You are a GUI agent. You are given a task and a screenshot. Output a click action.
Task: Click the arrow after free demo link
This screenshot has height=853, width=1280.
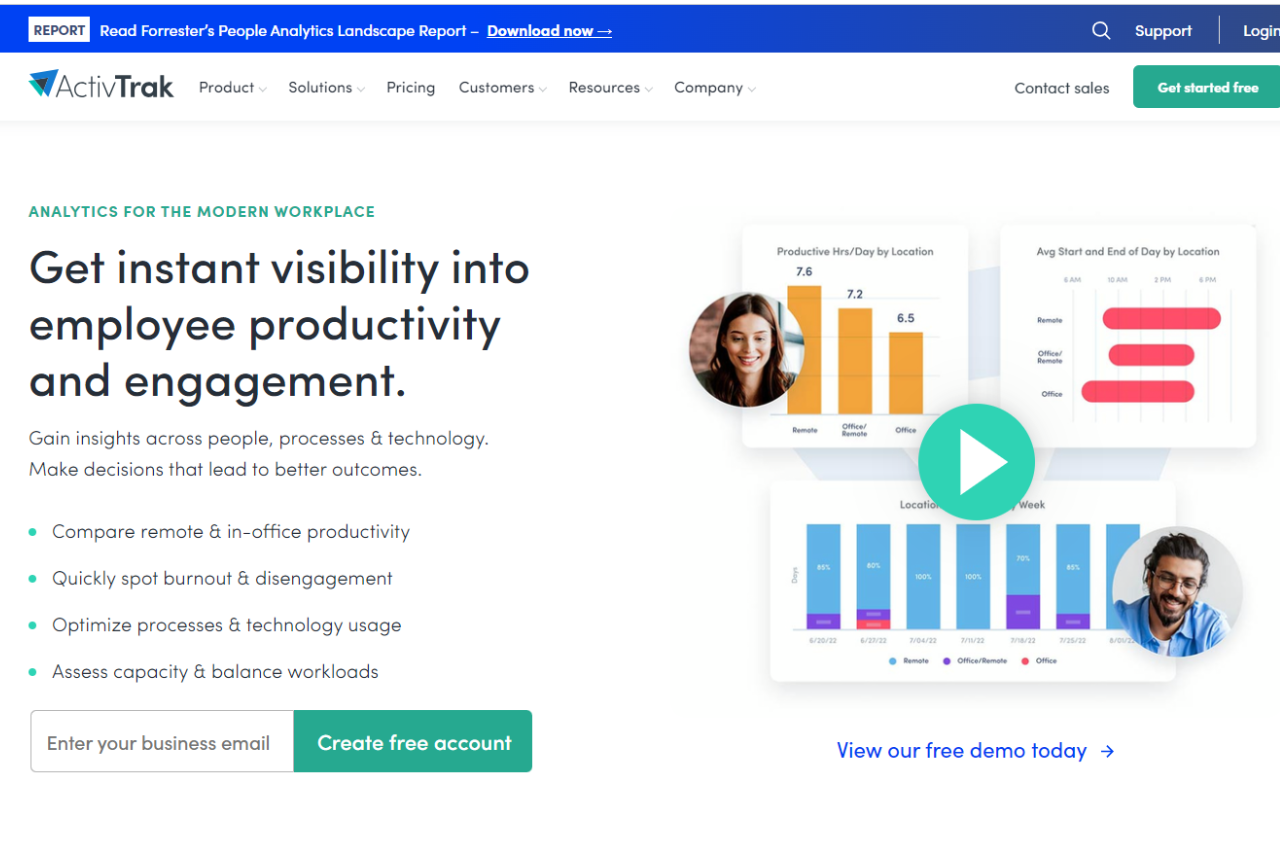coord(1107,751)
